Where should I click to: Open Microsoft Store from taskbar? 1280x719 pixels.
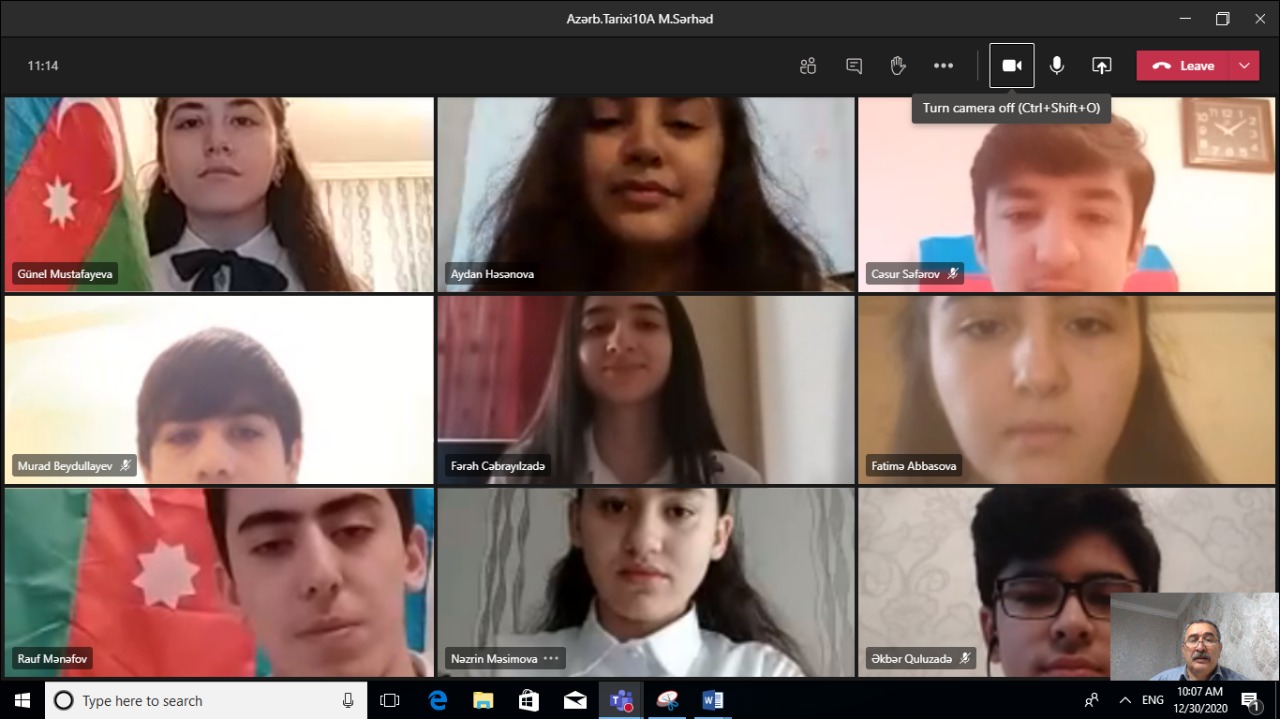pyautogui.click(x=529, y=700)
